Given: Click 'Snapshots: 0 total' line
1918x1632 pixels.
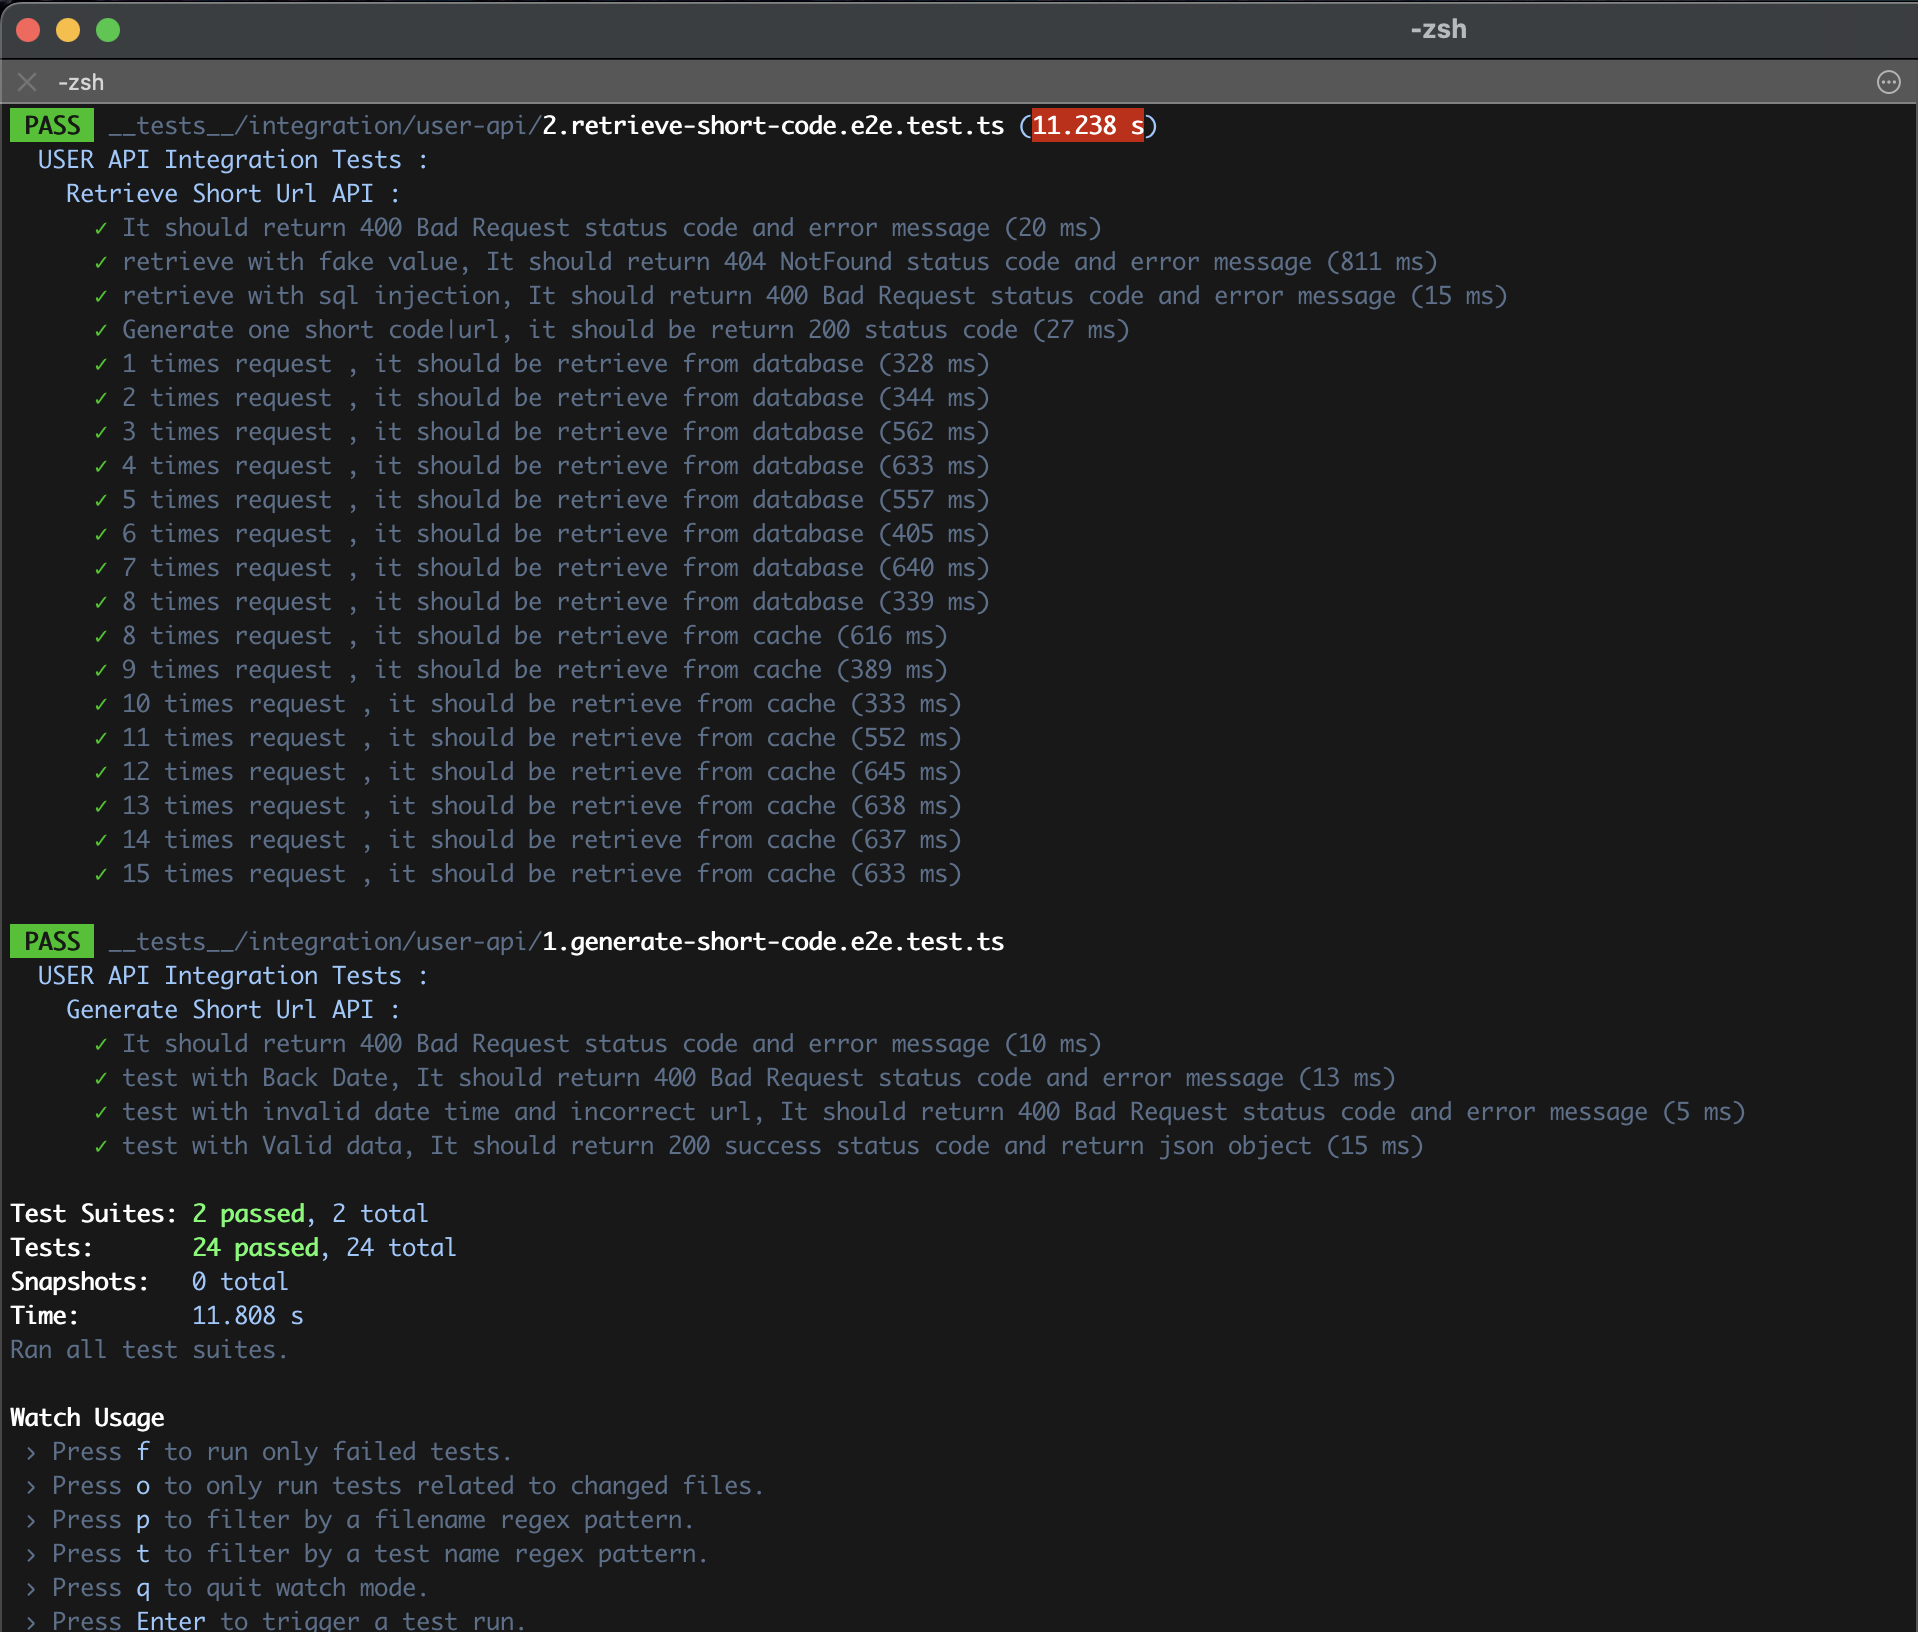Looking at the screenshot, I should click(149, 1281).
